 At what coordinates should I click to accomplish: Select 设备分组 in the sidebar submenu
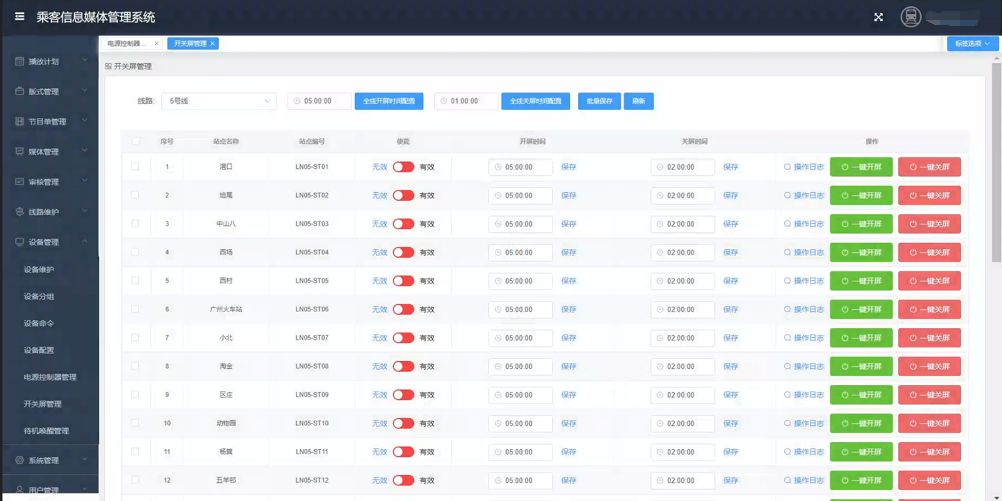pyautogui.click(x=39, y=297)
